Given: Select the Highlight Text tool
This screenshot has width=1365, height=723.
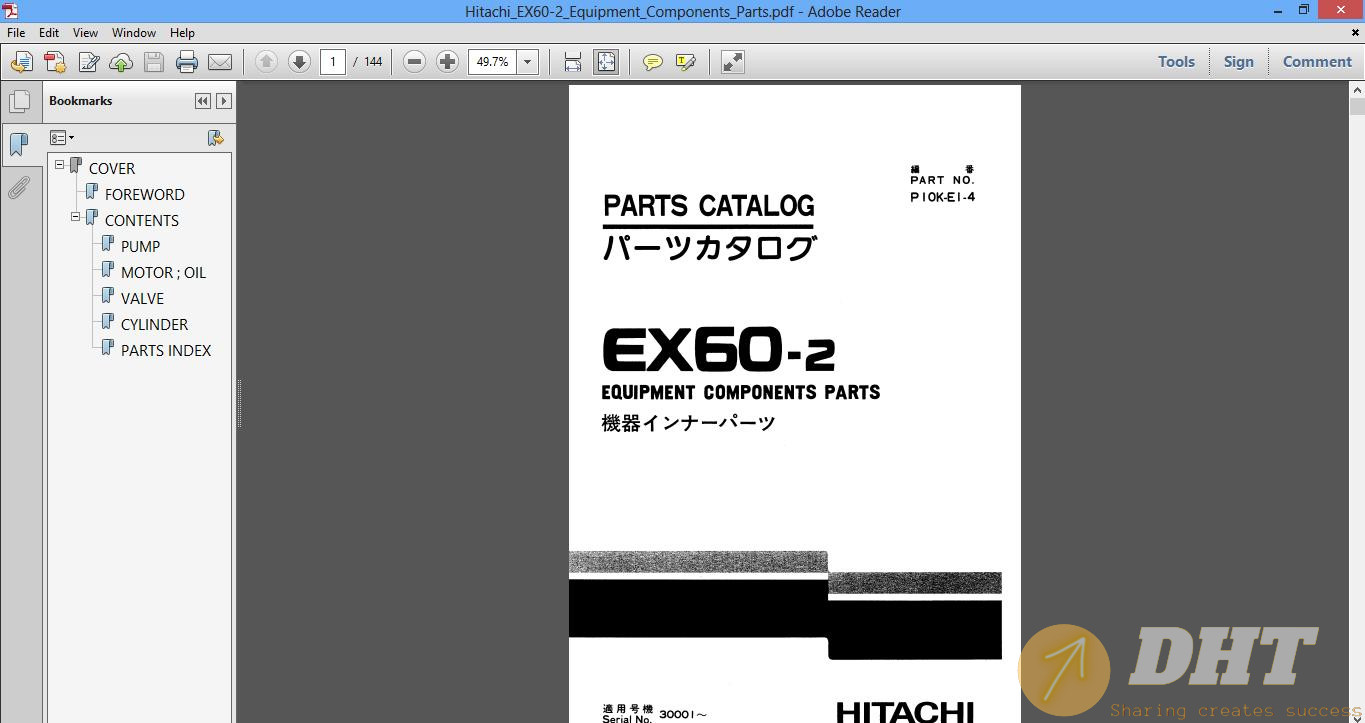Looking at the screenshot, I should (686, 62).
